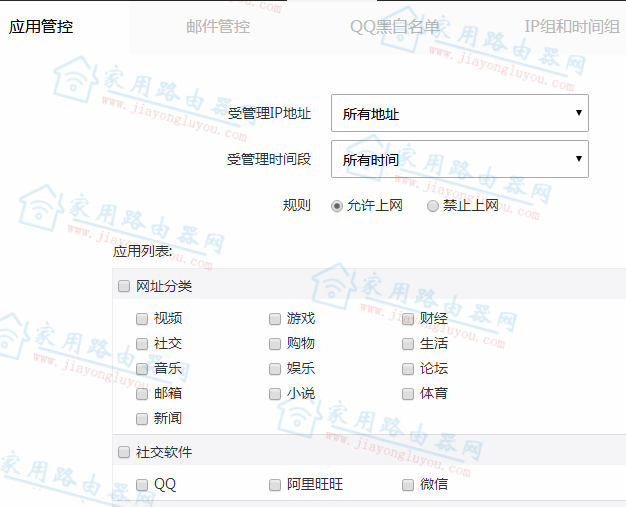
Task: Check the 音乐 checkbox
Action: (x=142, y=369)
